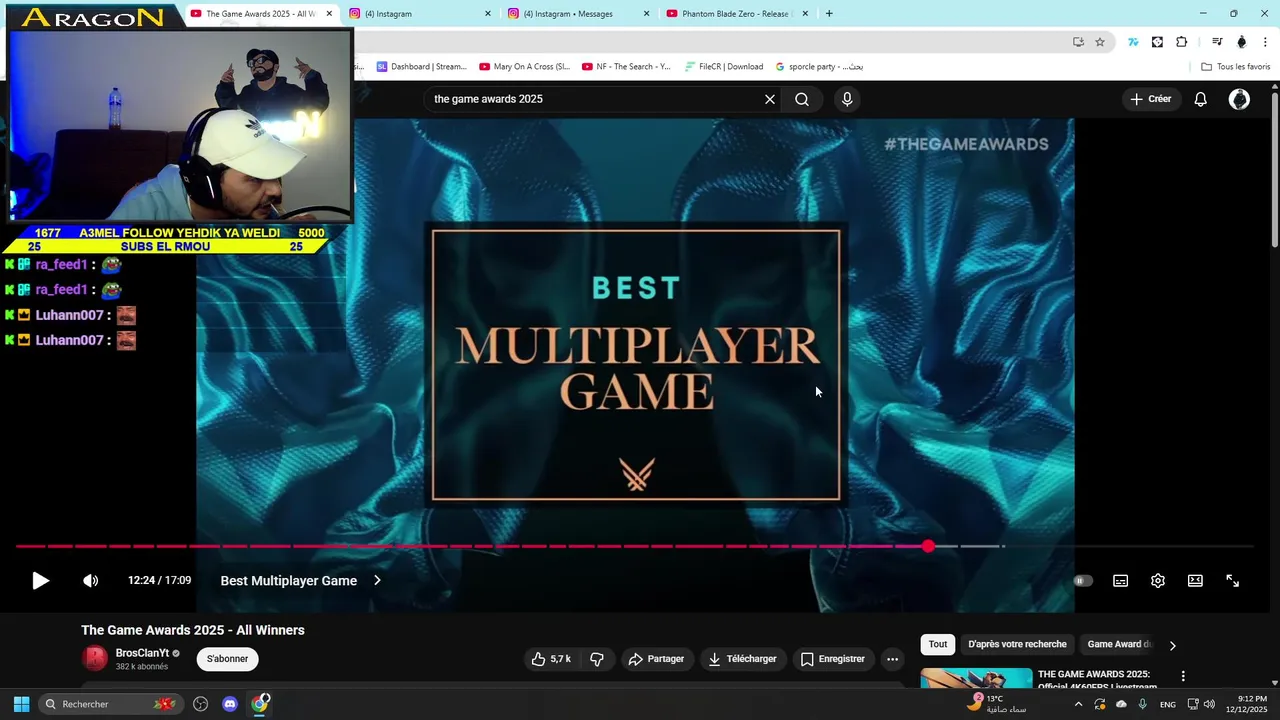The width and height of the screenshot is (1280, 720).
Task: Play the paused YouTube video
Action: tap(40, 581)
